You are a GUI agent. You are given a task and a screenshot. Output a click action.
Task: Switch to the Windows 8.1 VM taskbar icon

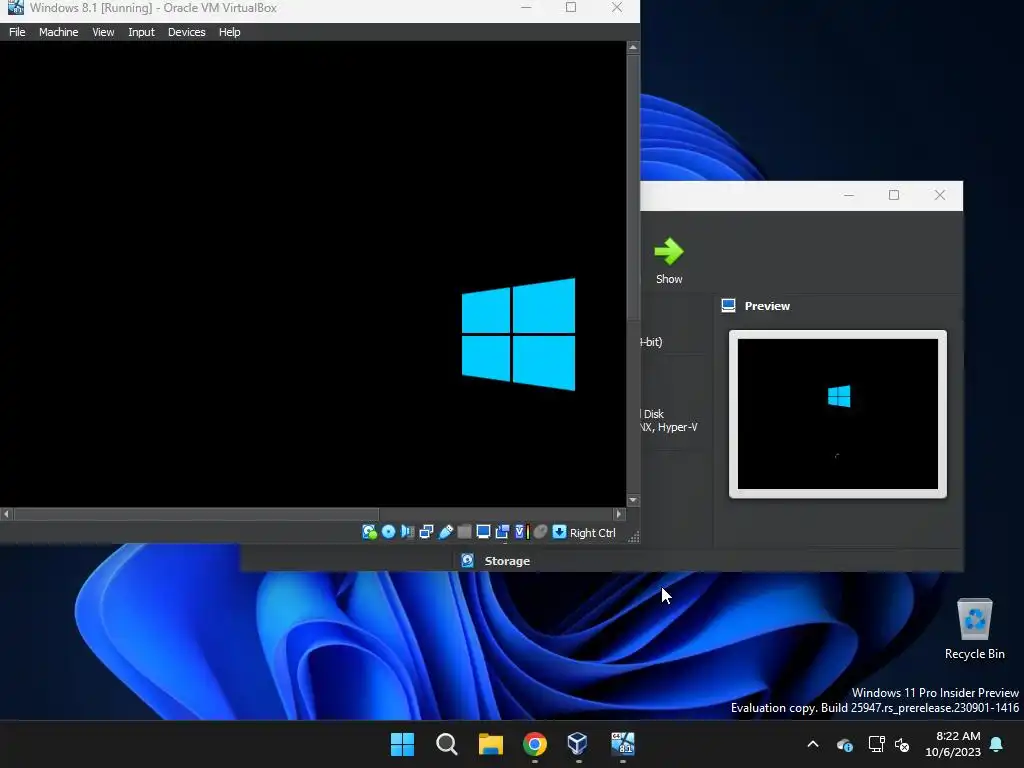[622, 744]
